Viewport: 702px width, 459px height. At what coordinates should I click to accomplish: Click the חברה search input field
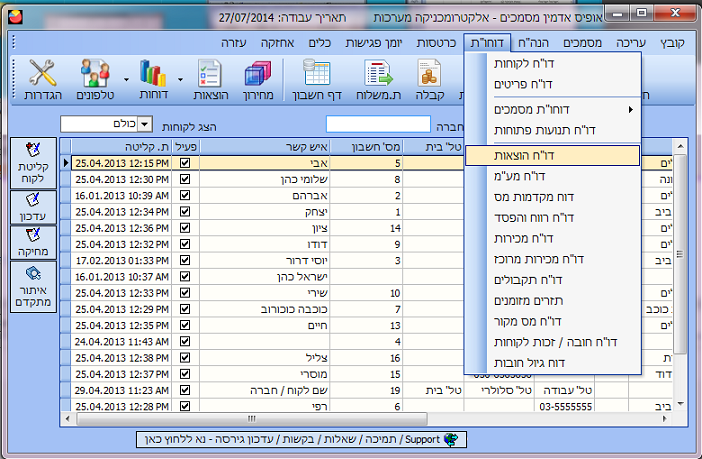coord(378,124)
